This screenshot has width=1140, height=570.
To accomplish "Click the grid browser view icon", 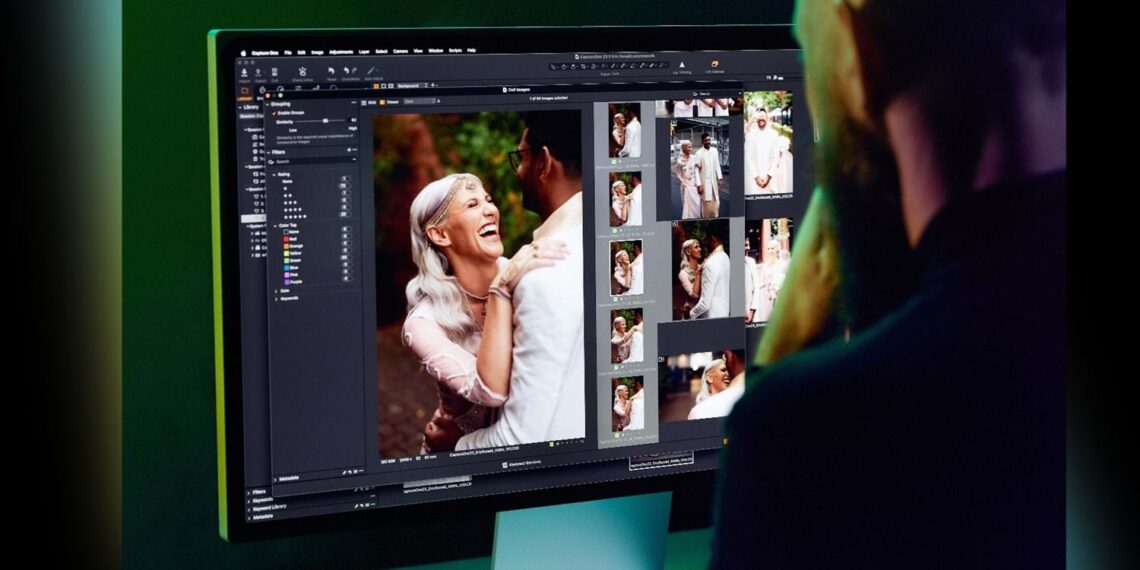I will [x=376, y=86].
